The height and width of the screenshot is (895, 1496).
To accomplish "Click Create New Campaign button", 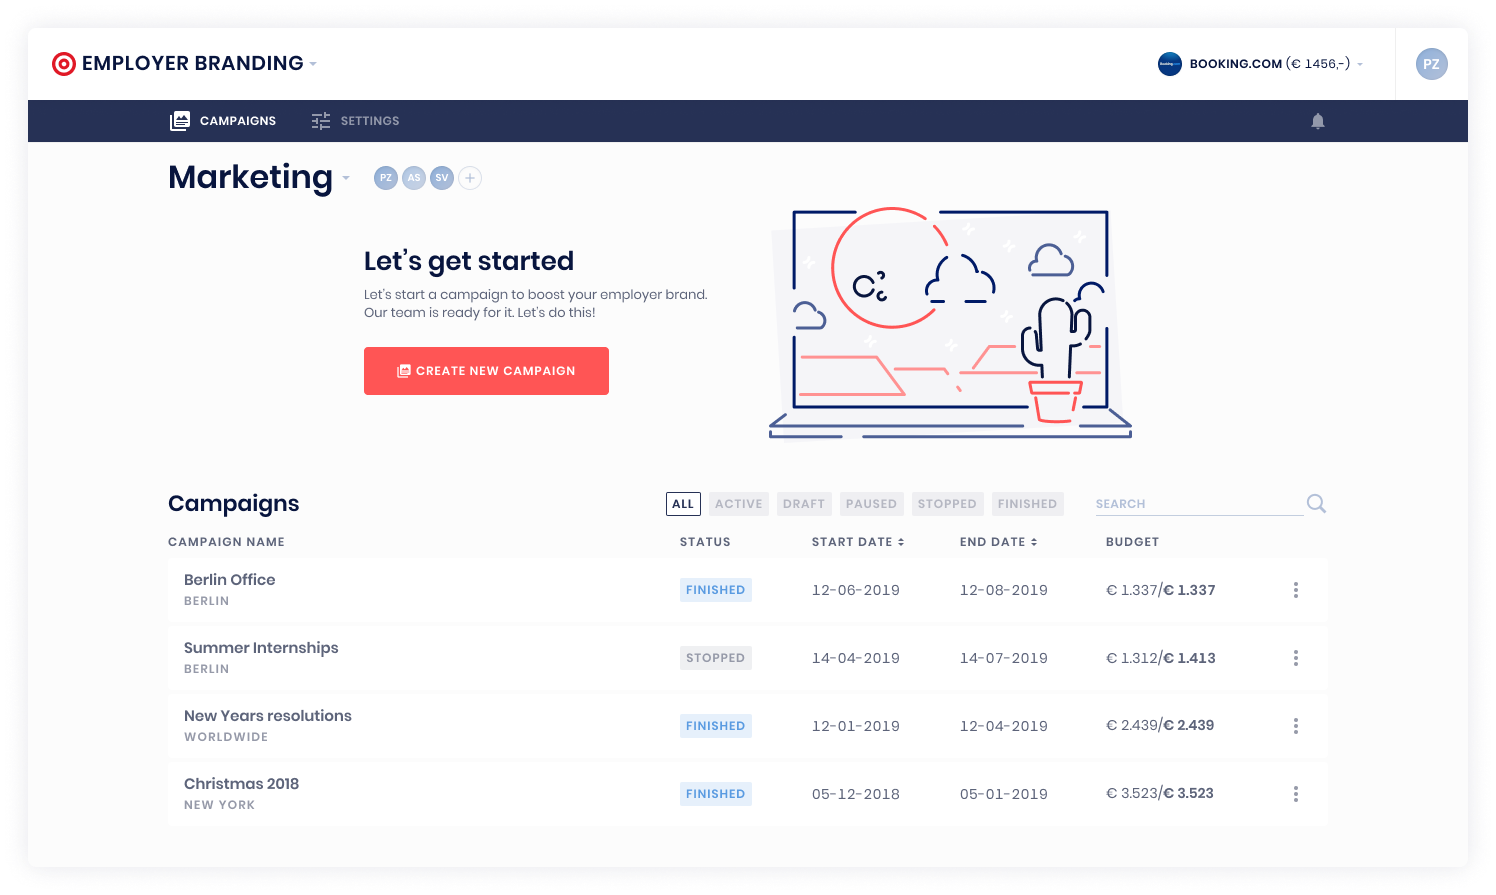I will (x=486, y=371).
